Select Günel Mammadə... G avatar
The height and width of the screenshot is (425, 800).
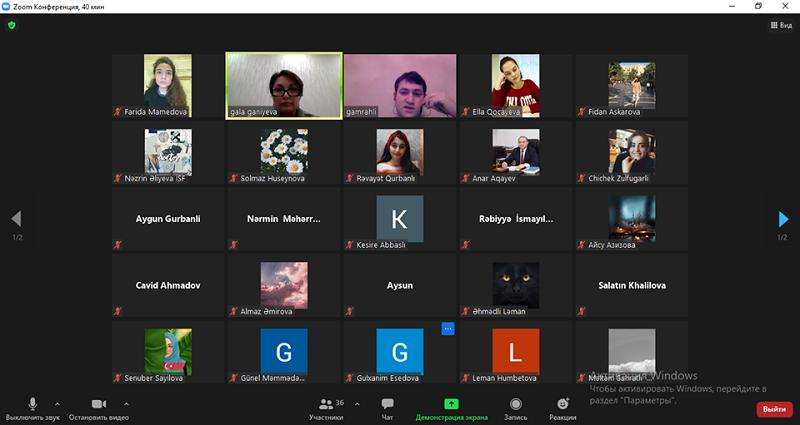tap(284, 352)
